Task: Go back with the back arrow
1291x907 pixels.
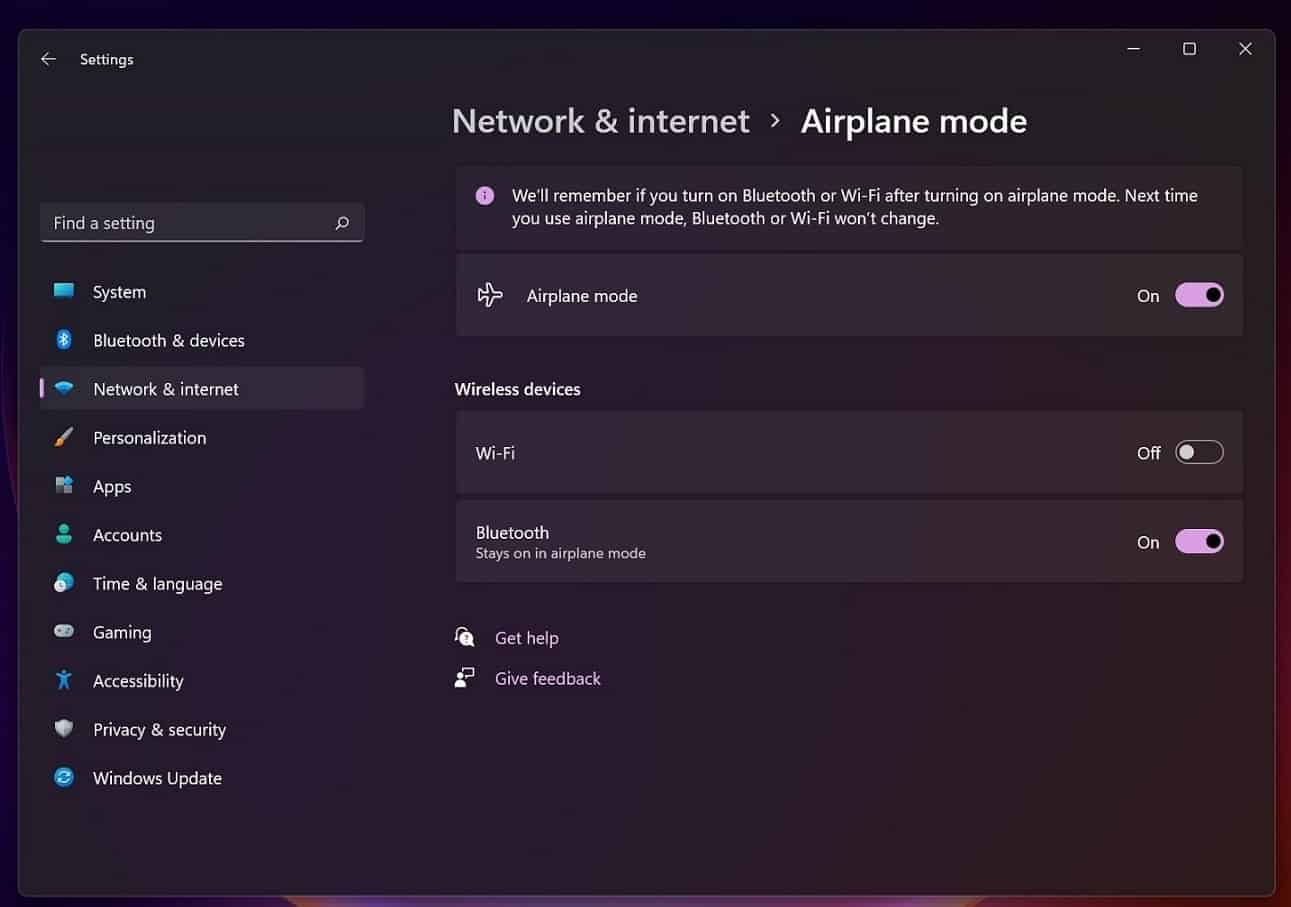Action: tap(48, 59)
